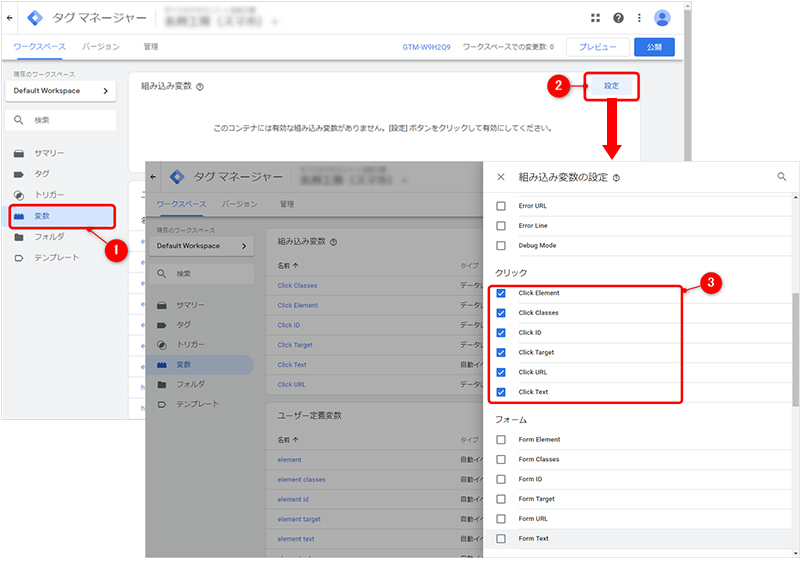Viewport: 800px width, 570px height.
Task: Click the dimmed window's タグ icon
Action: coord(162,325)
